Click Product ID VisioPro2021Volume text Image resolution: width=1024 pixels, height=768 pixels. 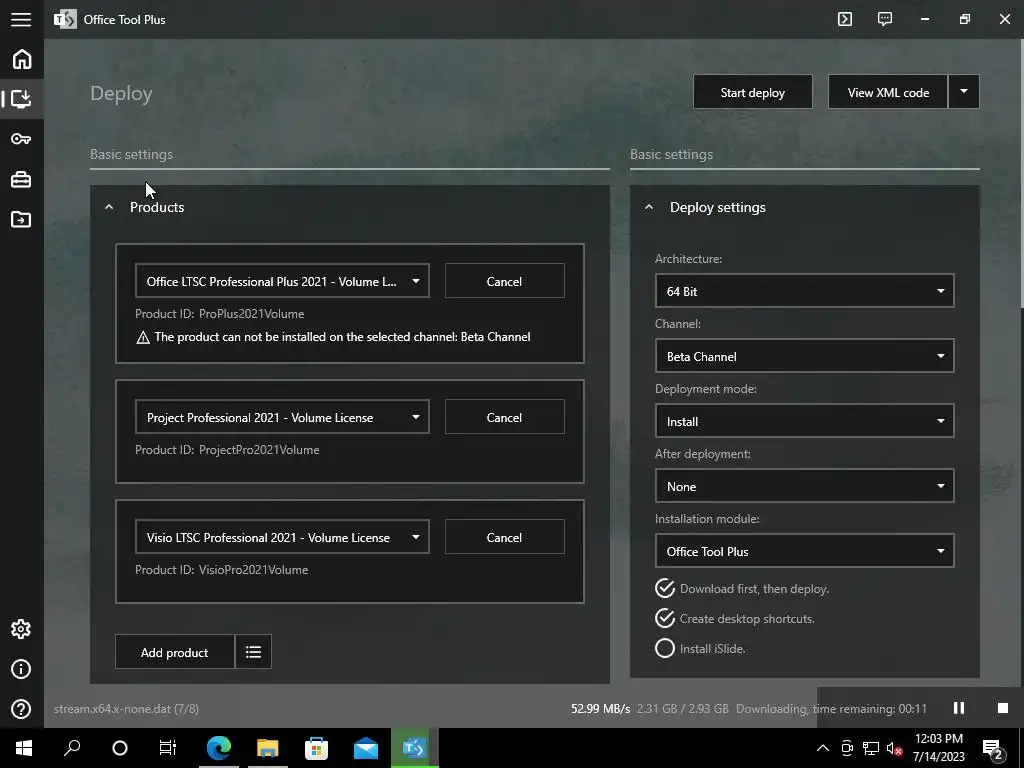point(221,569)
